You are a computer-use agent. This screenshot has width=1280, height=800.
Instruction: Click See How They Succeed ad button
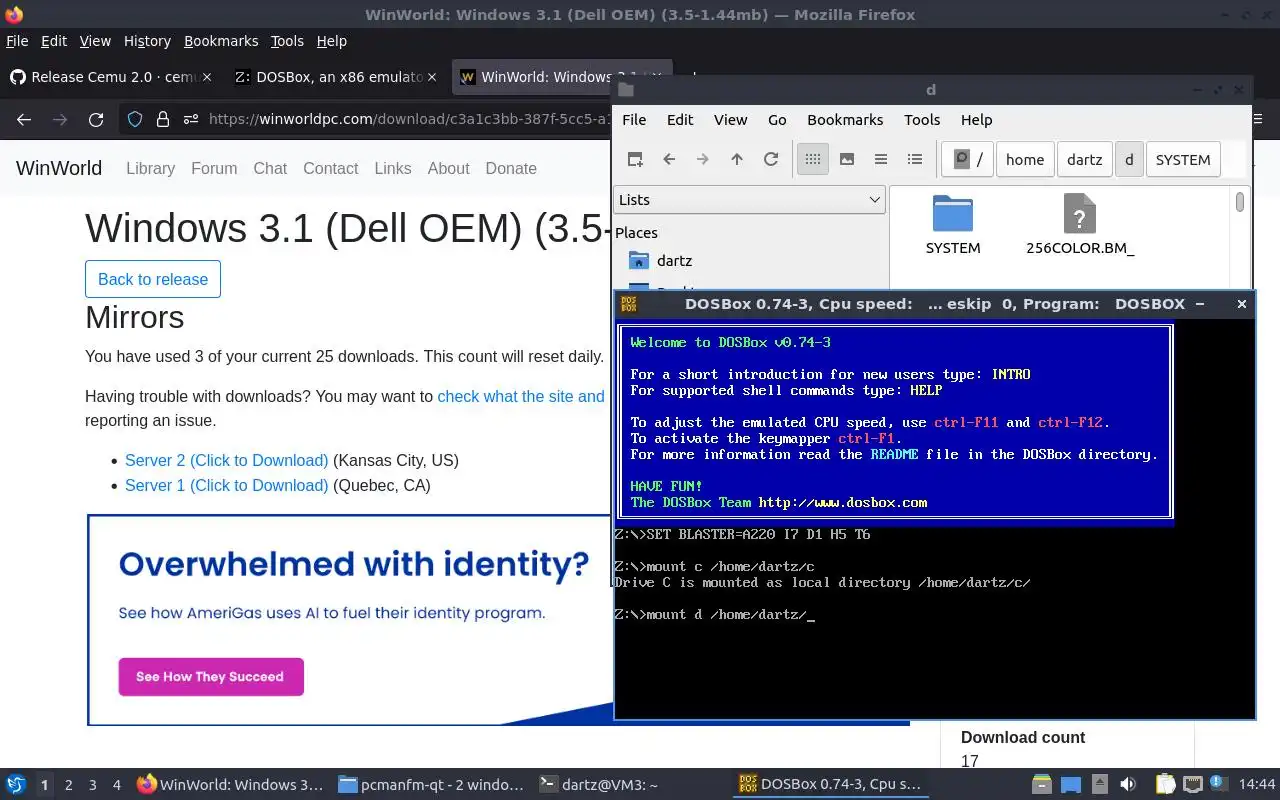[x=211, y=677]
